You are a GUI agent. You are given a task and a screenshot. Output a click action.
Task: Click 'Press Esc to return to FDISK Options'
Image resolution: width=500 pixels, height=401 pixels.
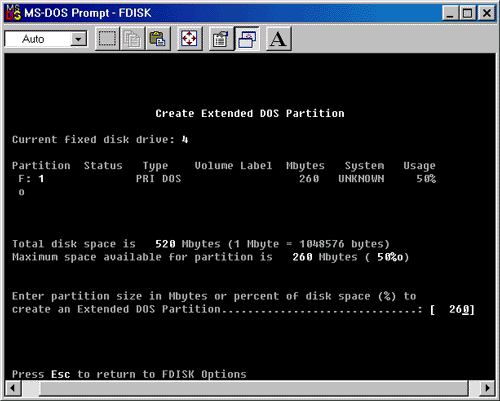pyautogui.click(x=129, y=374)
